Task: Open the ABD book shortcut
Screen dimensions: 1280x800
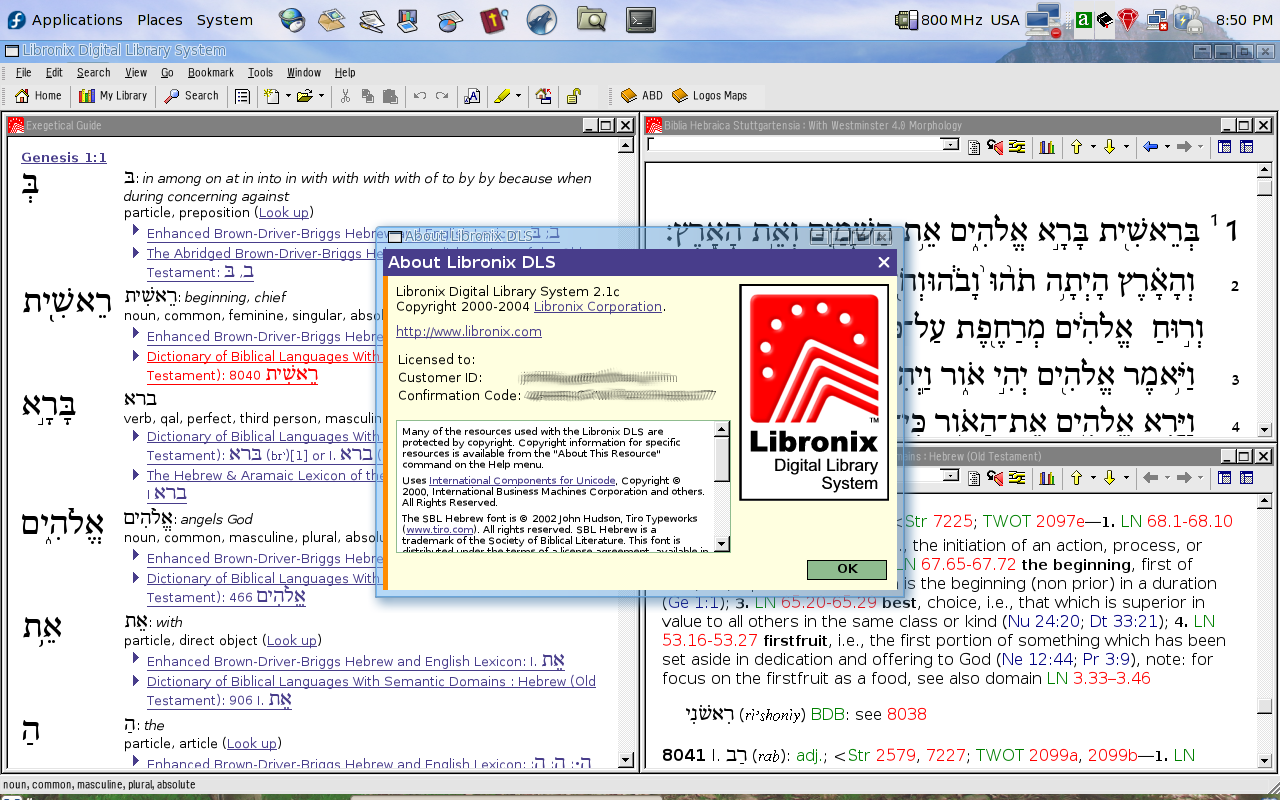Action: pos(642,96)
